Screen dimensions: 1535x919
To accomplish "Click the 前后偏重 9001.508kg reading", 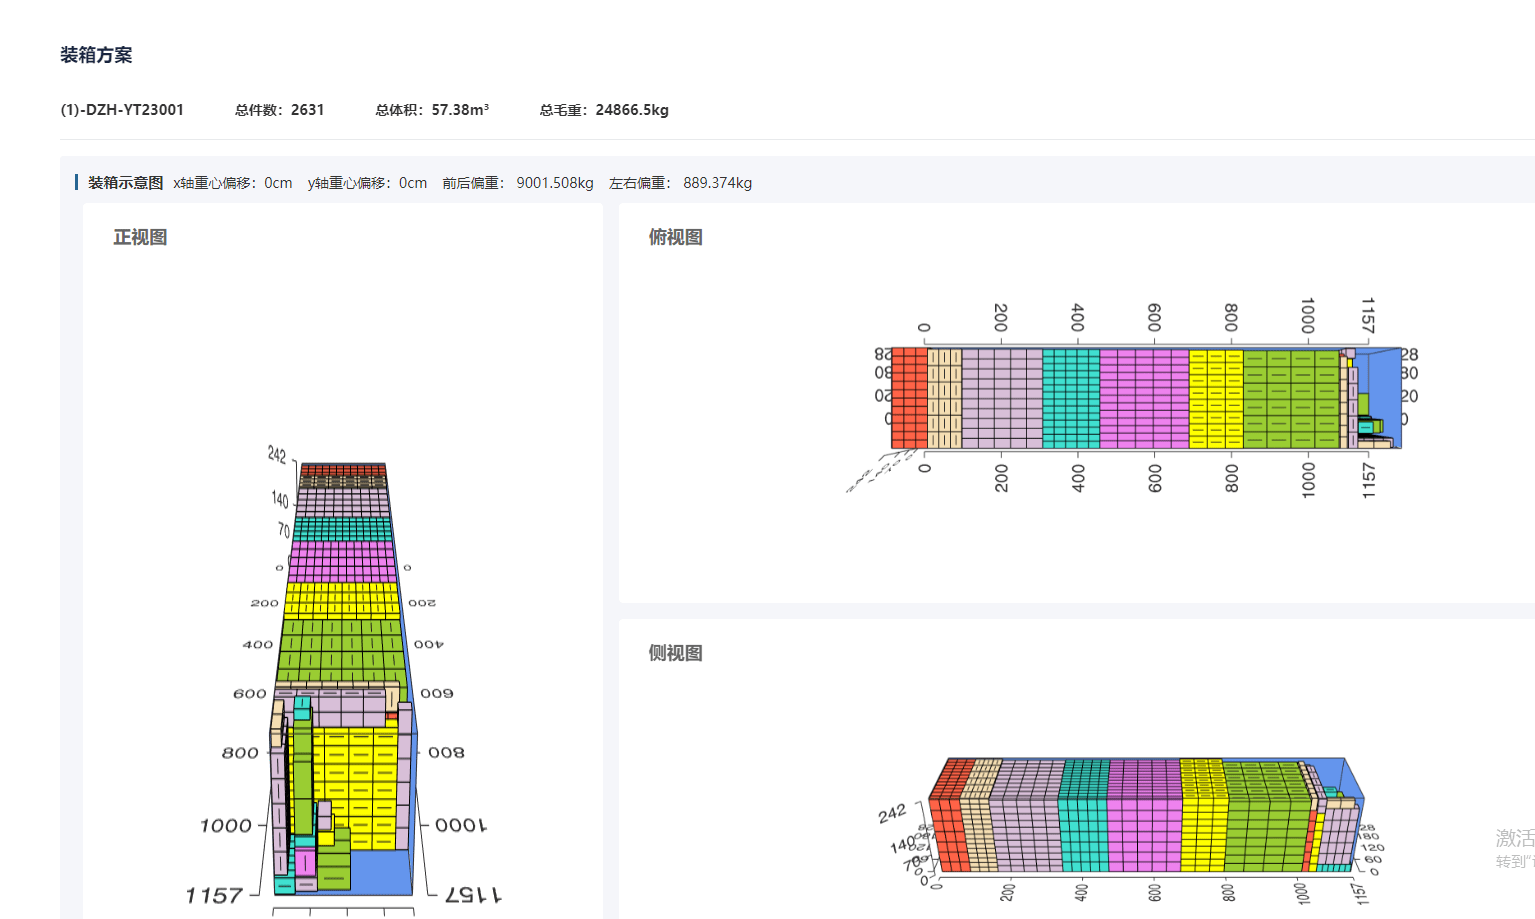I will pos(518,183).
